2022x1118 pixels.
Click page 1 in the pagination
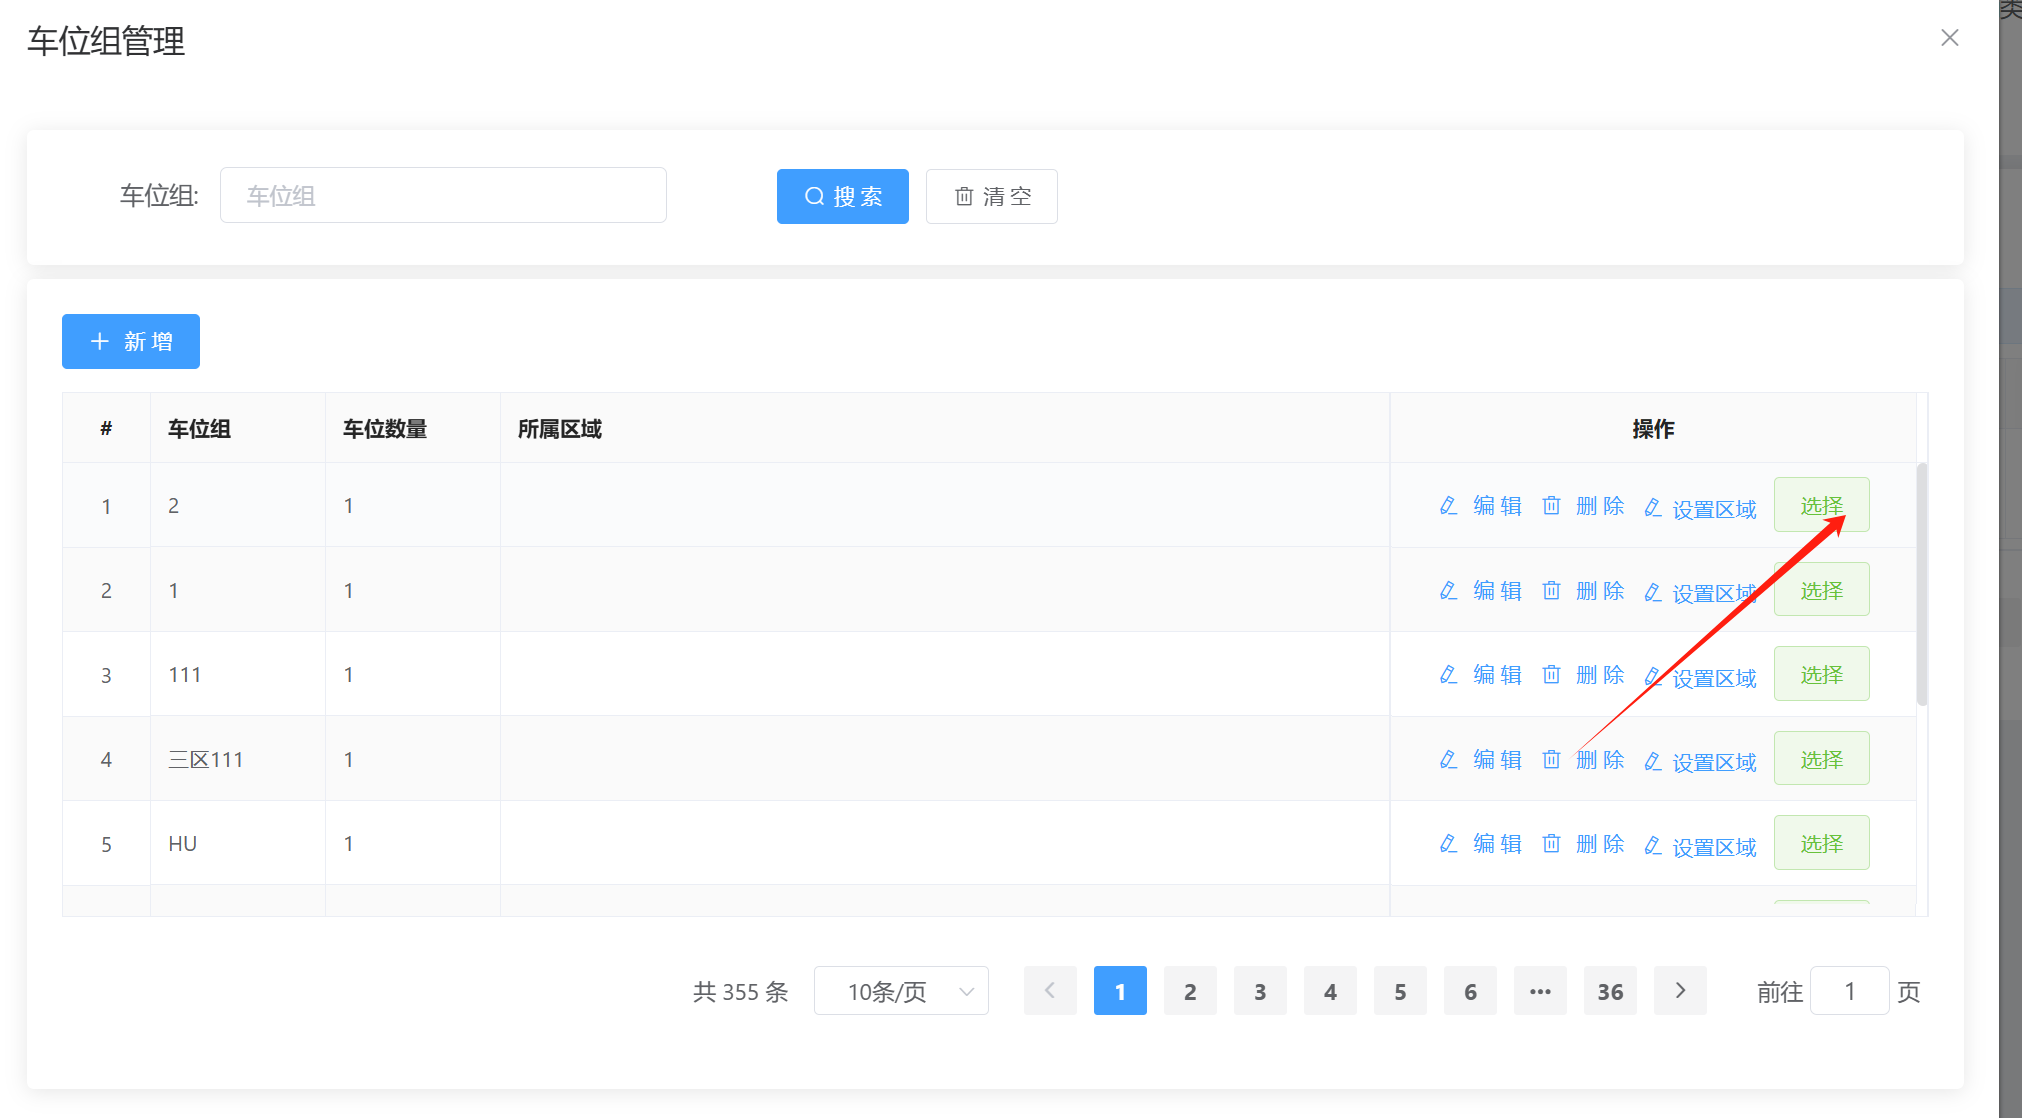coord(1120,991)
